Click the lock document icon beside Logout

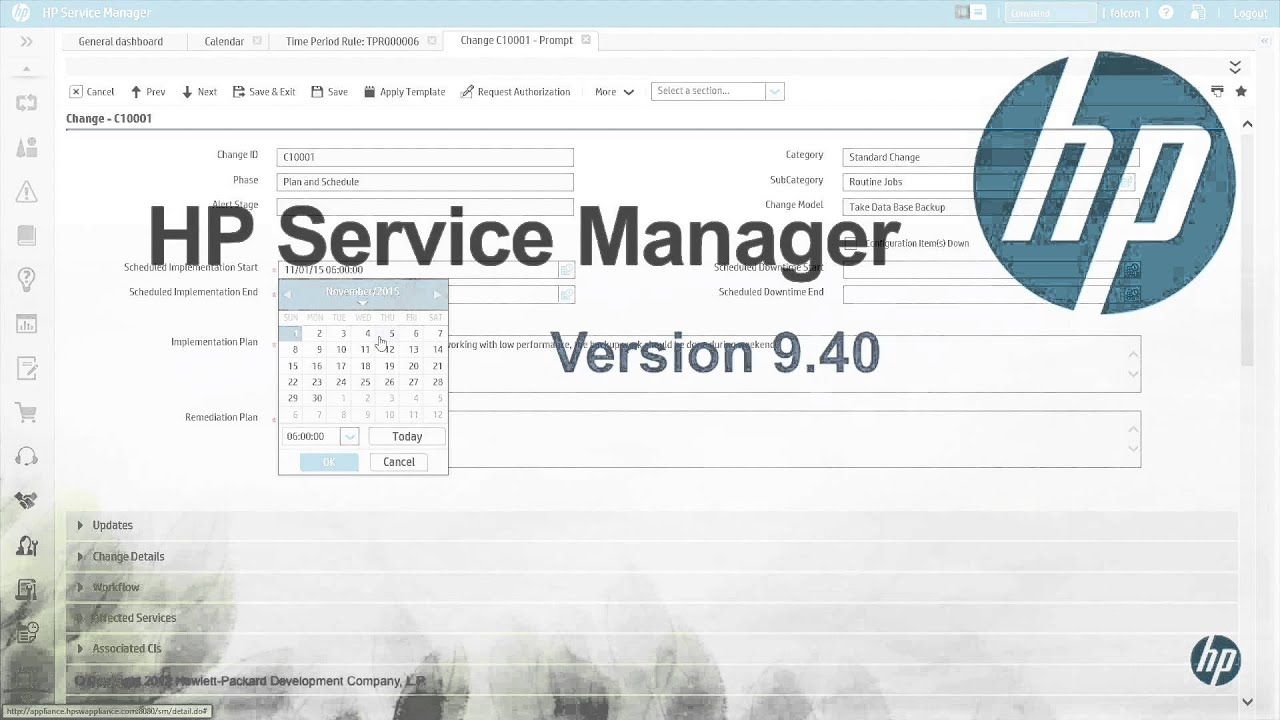click(x=1197, y=13)
